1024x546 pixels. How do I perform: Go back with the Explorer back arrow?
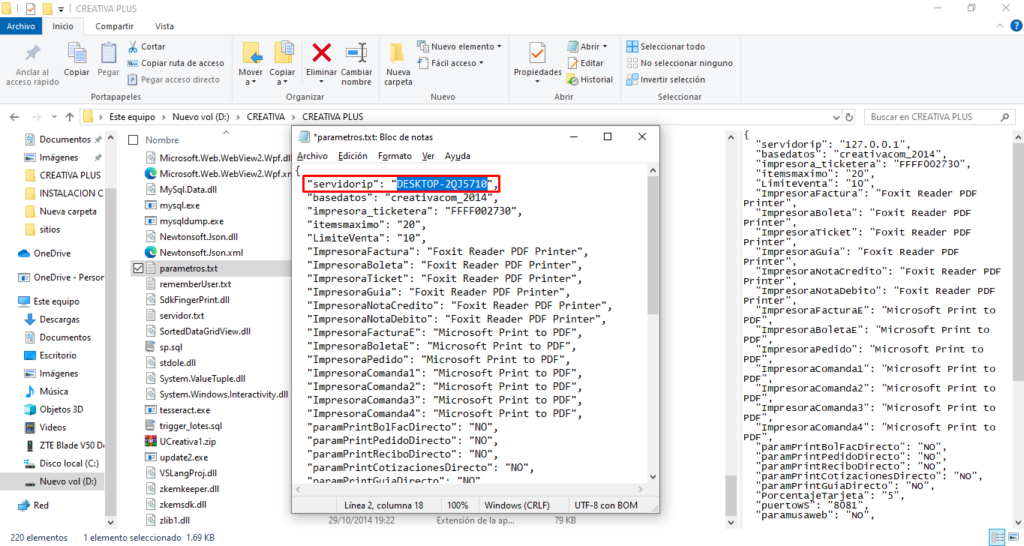click(14, 117)
